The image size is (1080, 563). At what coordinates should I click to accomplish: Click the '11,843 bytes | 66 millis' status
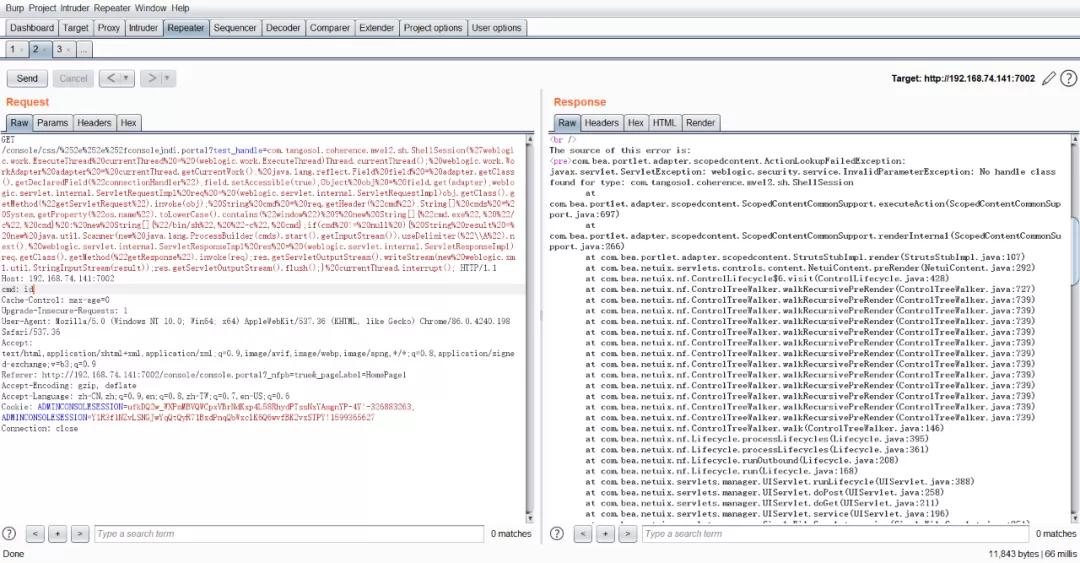pyautogui.click(x=1032, y=553)
